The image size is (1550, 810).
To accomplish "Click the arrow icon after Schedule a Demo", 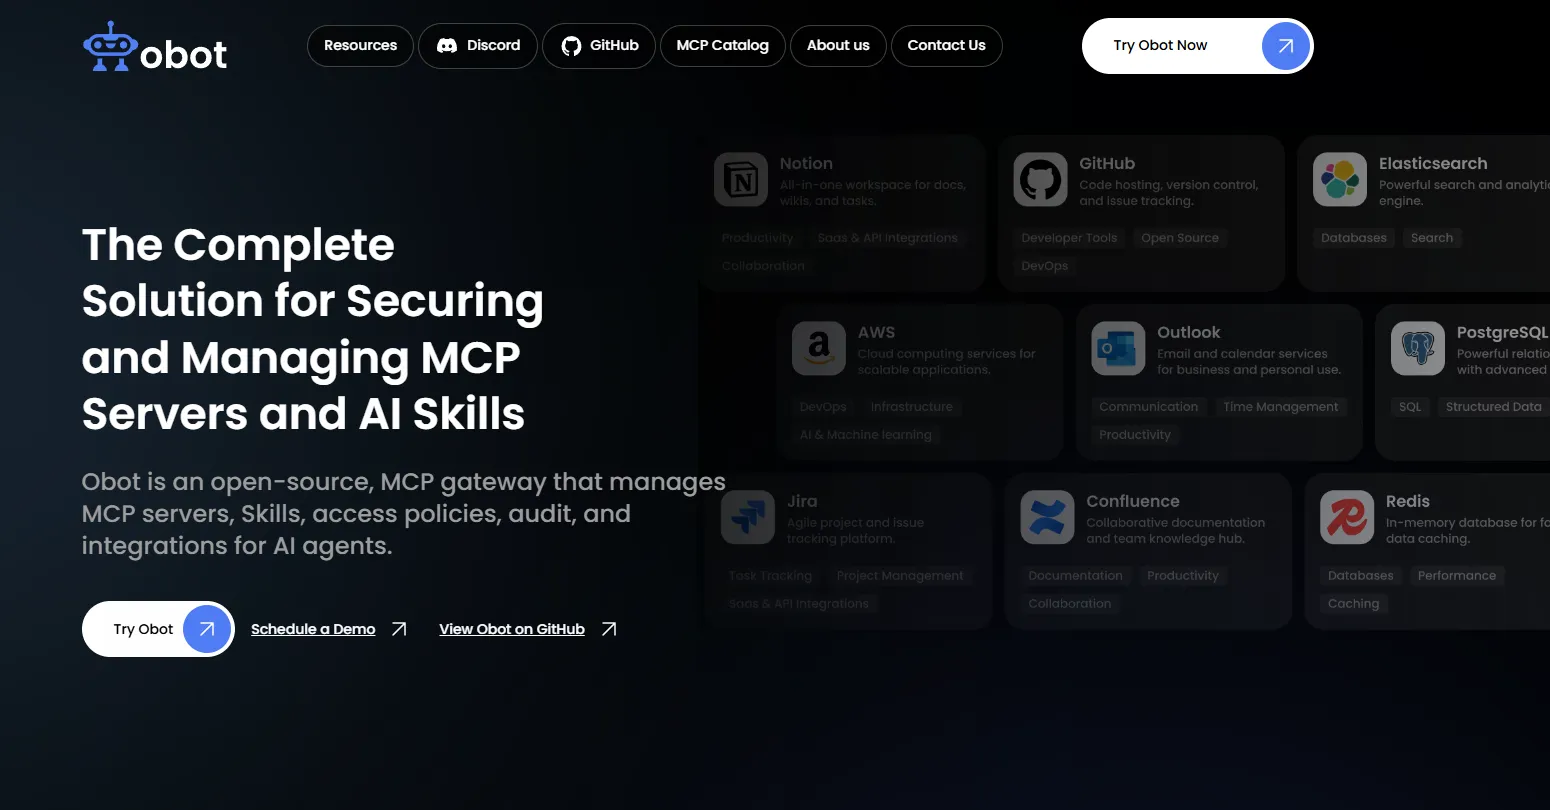I will pos(399,629).
